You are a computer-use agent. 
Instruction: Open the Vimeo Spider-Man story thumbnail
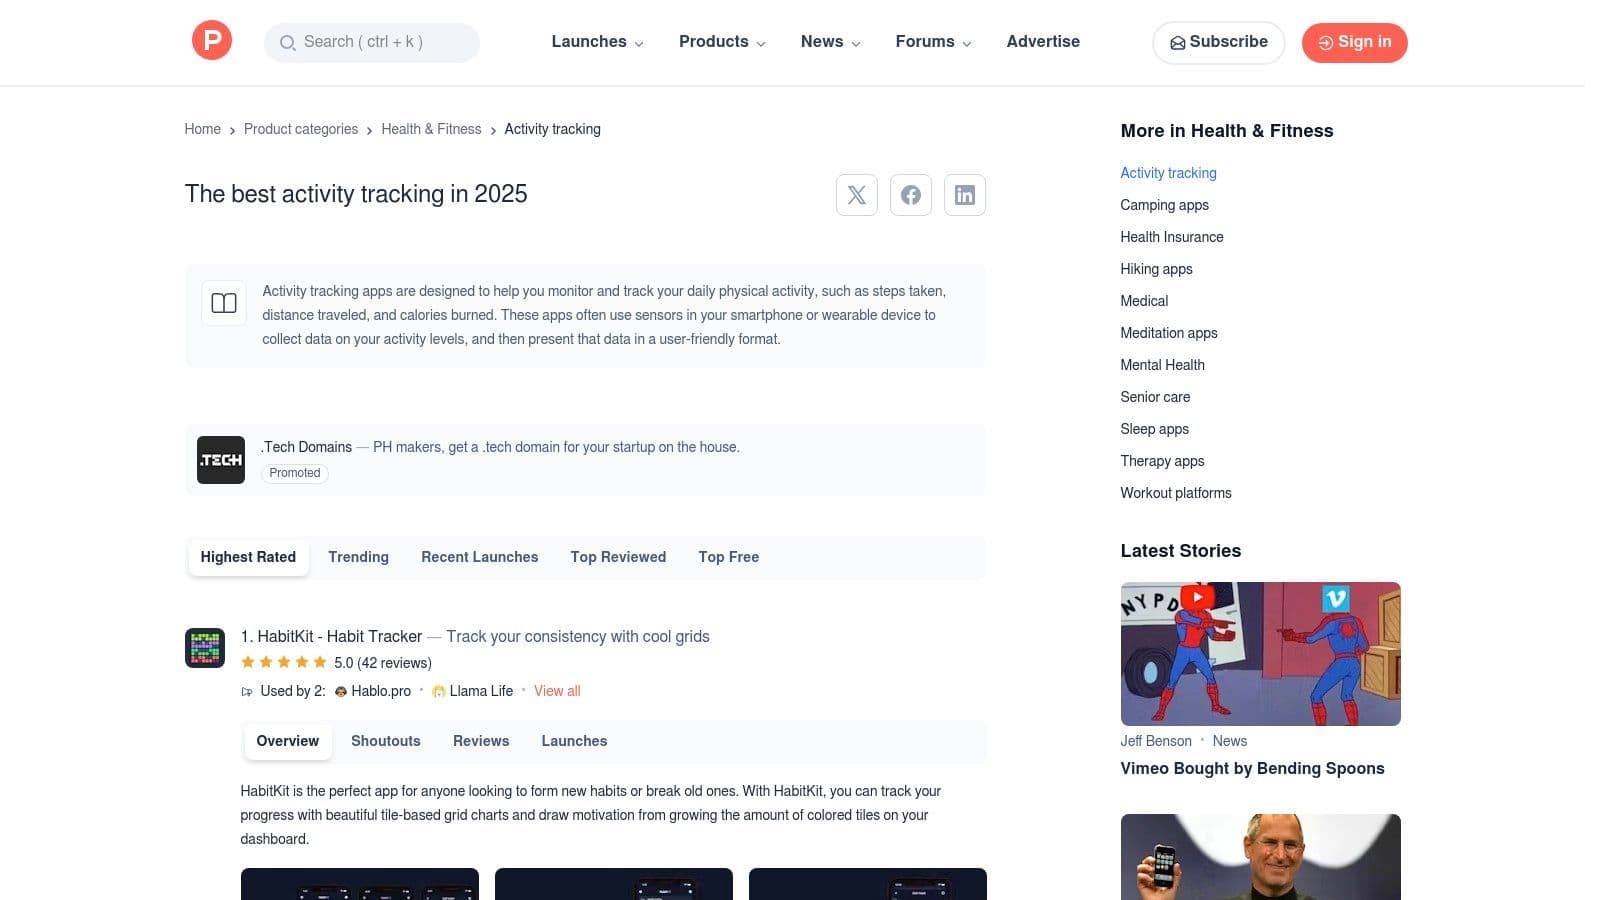[x=1260, y=654]
